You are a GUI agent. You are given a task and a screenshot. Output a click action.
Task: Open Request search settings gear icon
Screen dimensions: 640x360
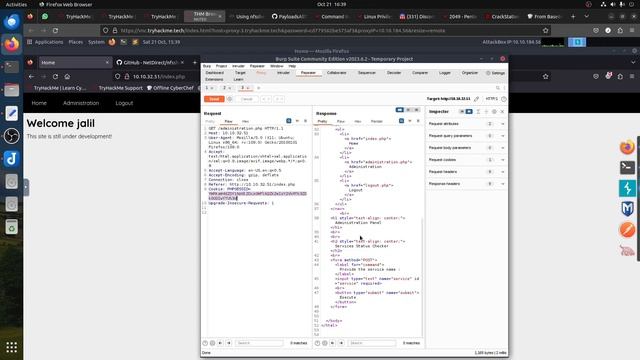212,343
